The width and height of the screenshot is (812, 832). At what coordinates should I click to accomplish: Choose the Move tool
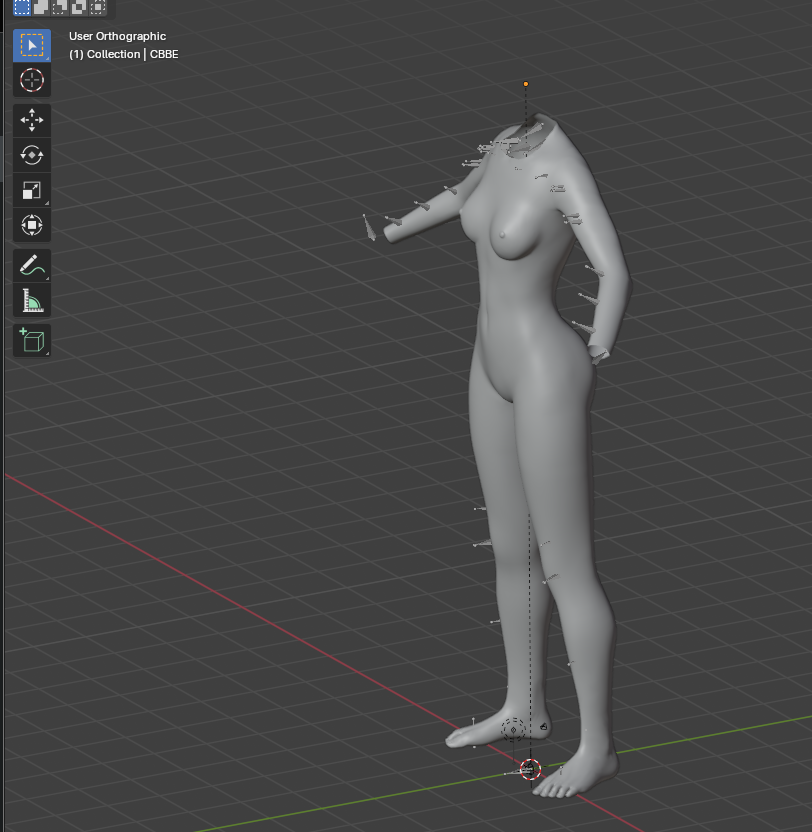point(32,120)
